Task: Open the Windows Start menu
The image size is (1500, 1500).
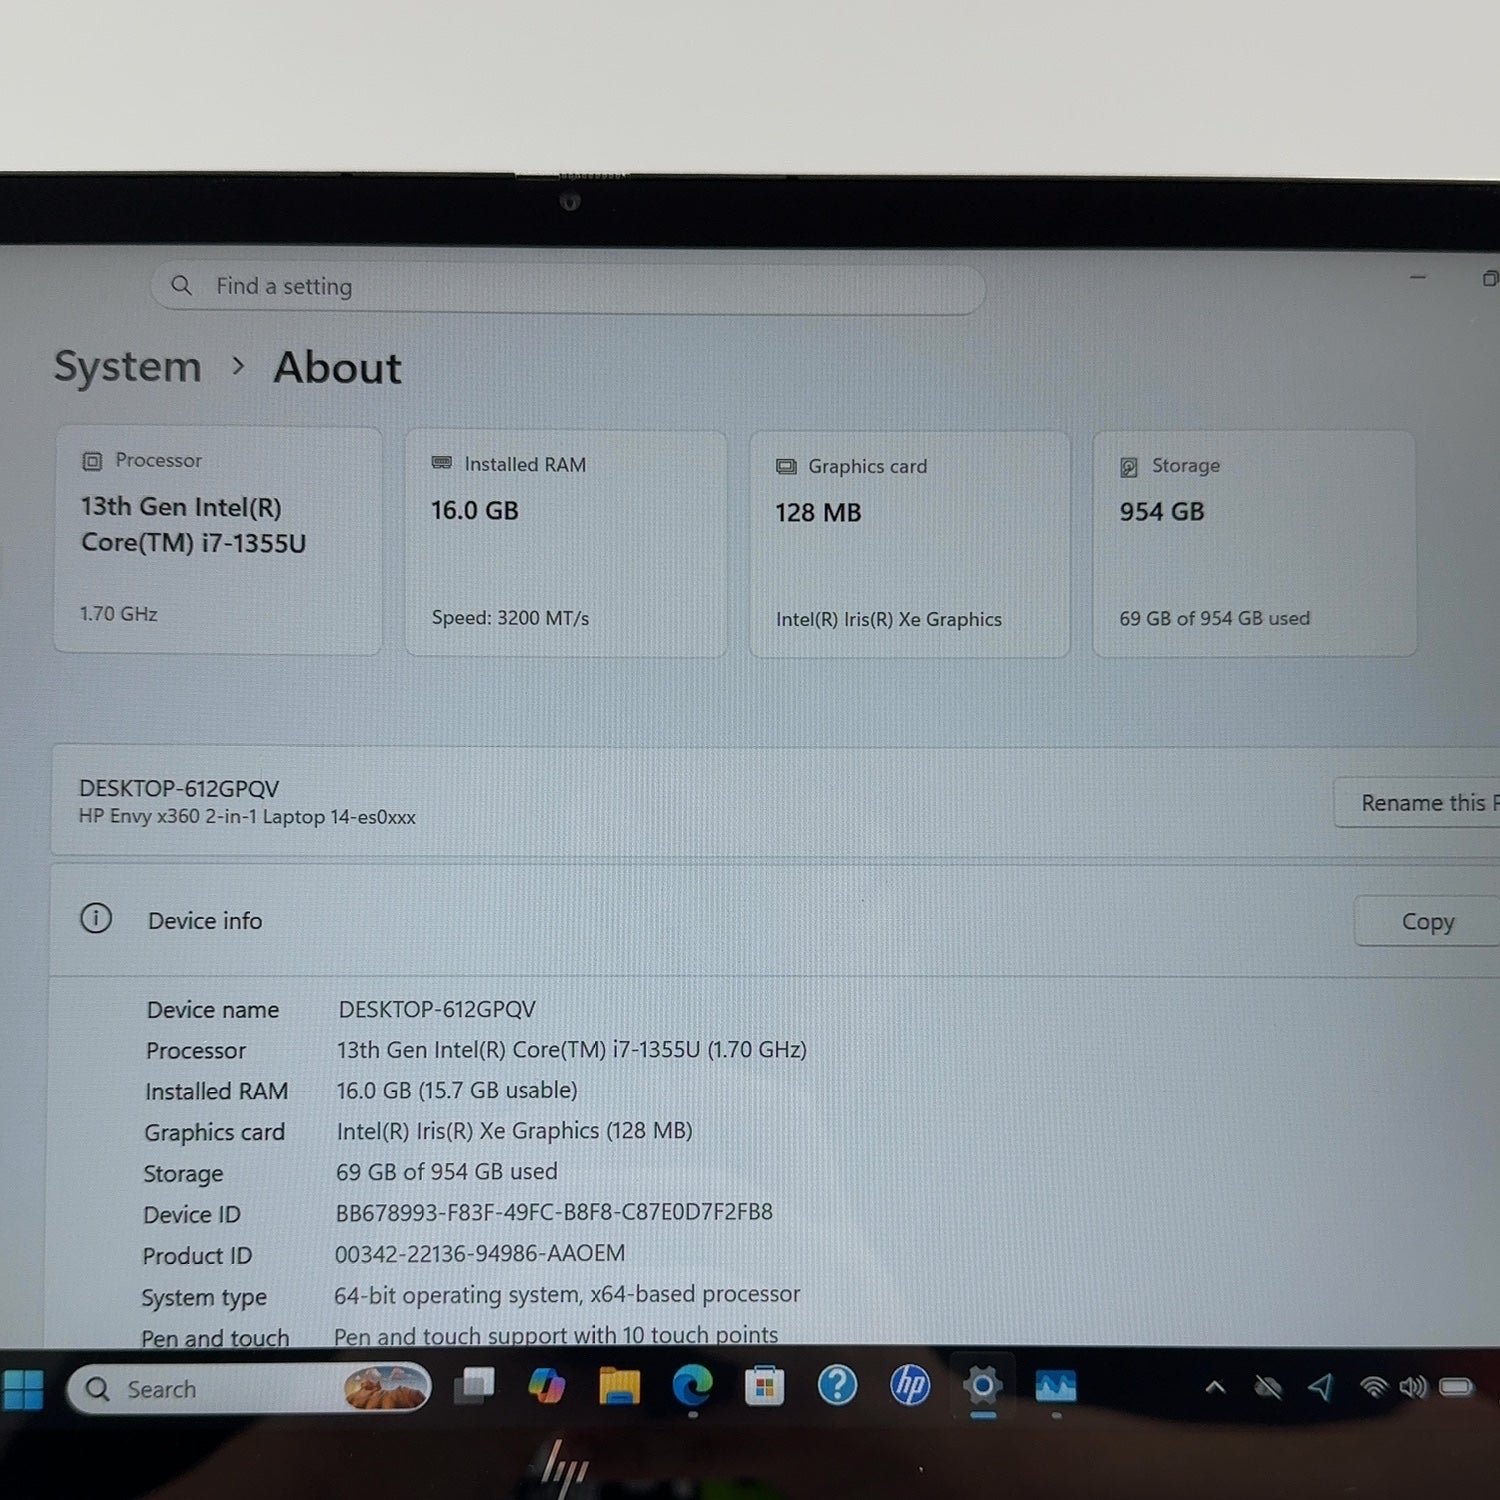Action: point(23,1389)
